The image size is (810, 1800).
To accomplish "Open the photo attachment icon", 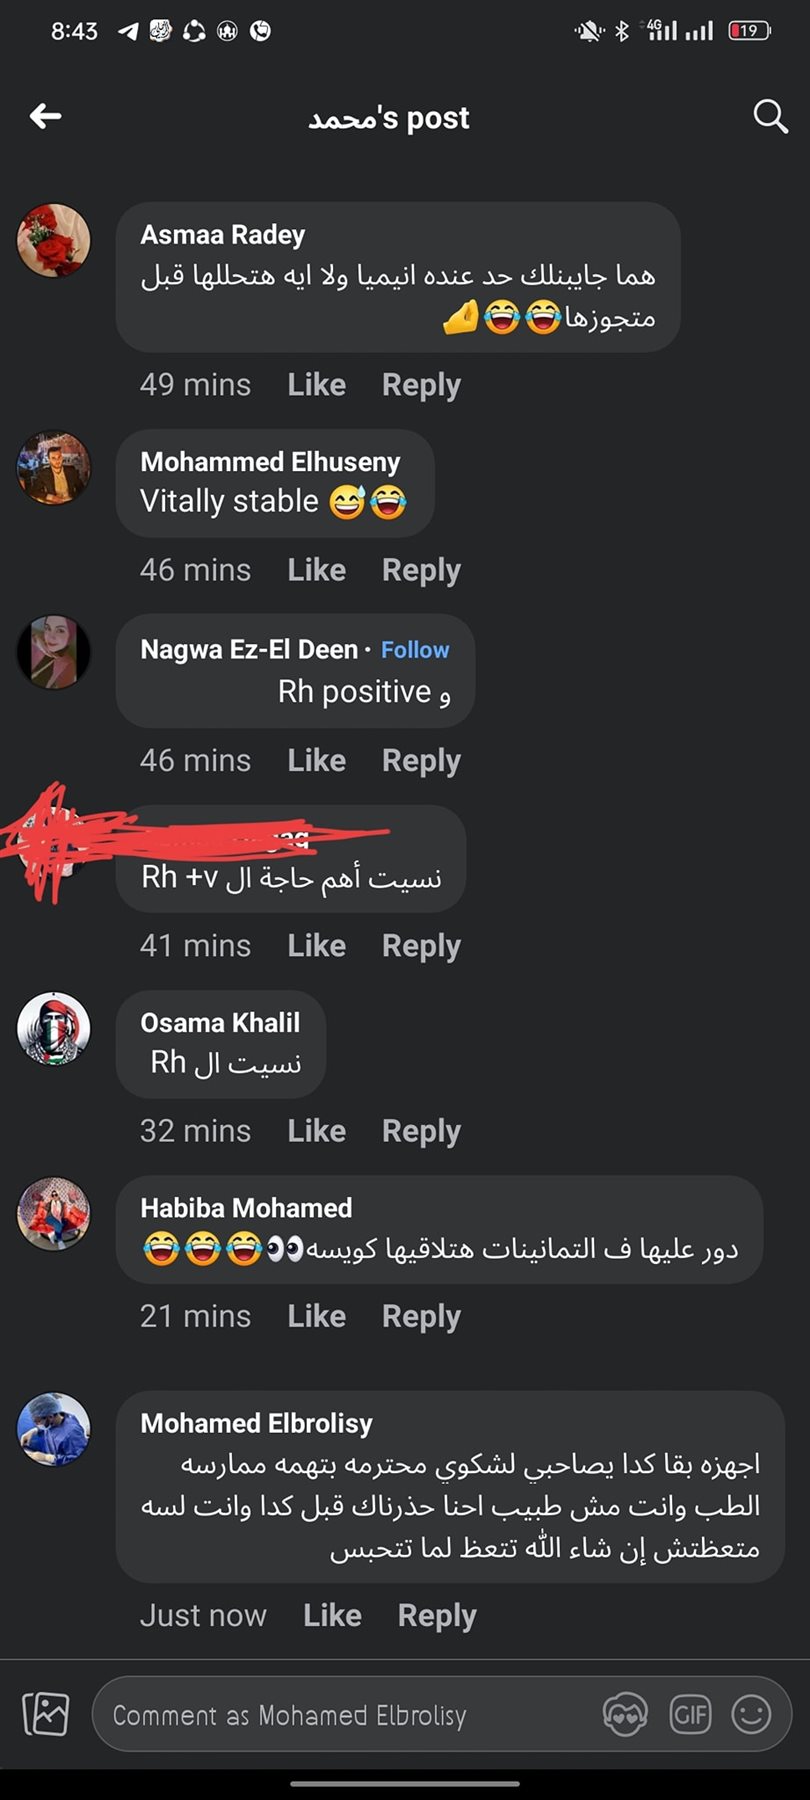I will 46,1714.
